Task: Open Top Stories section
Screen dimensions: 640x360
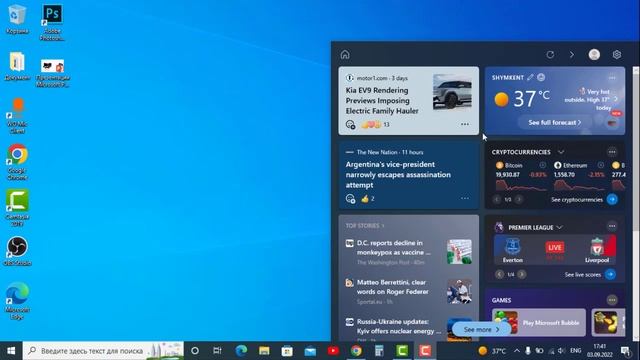Action: (x=364, y=226)
